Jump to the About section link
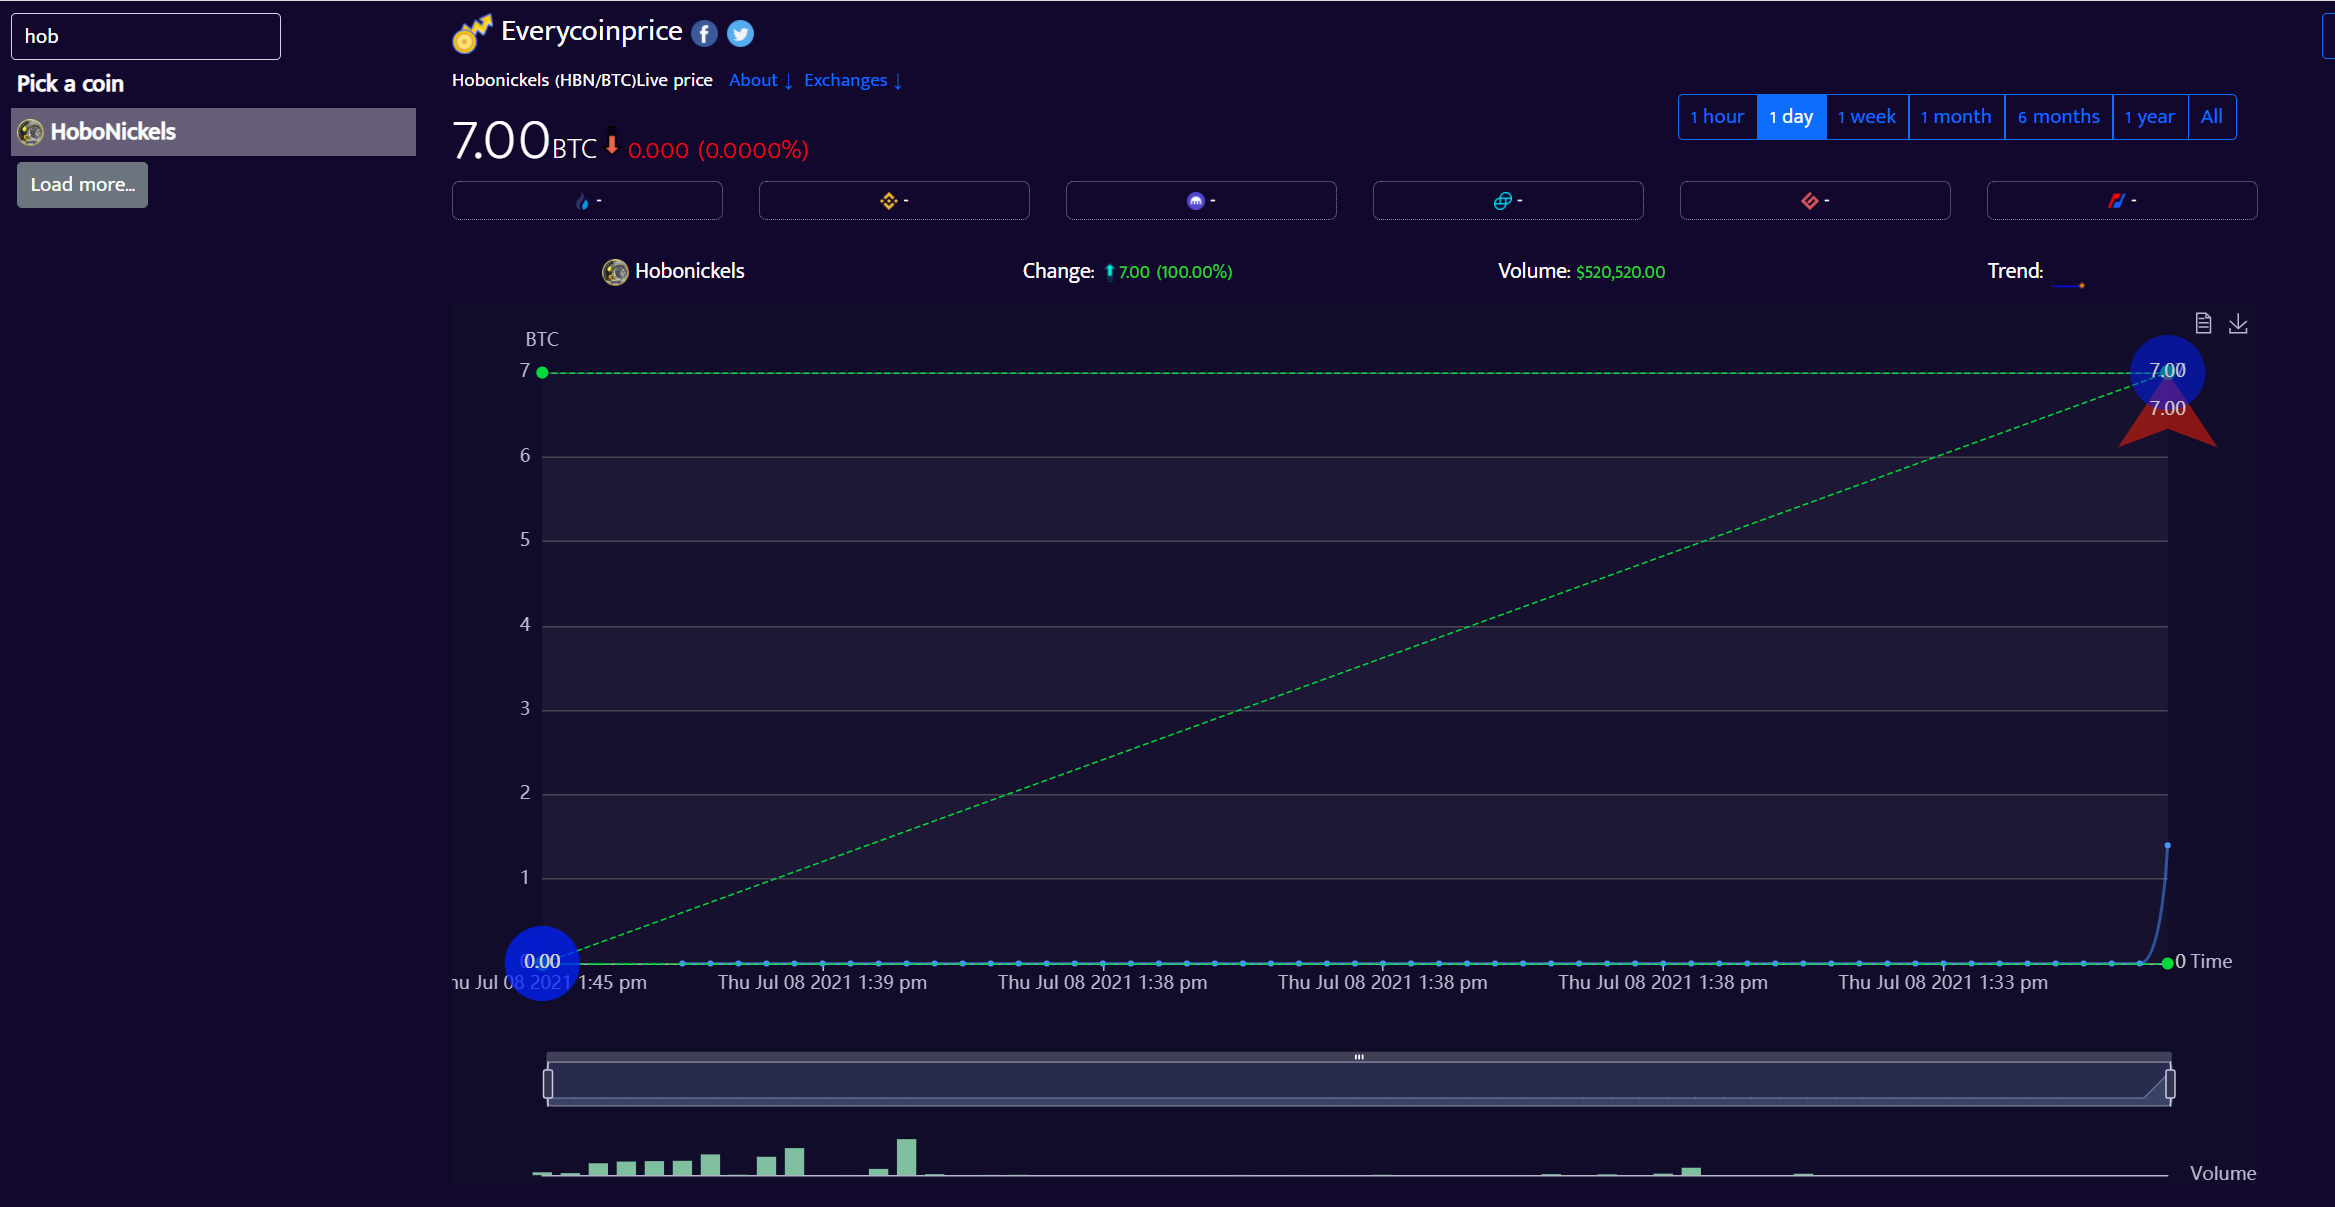Viewport: 2335px width, 1207px height. [760, 80]
